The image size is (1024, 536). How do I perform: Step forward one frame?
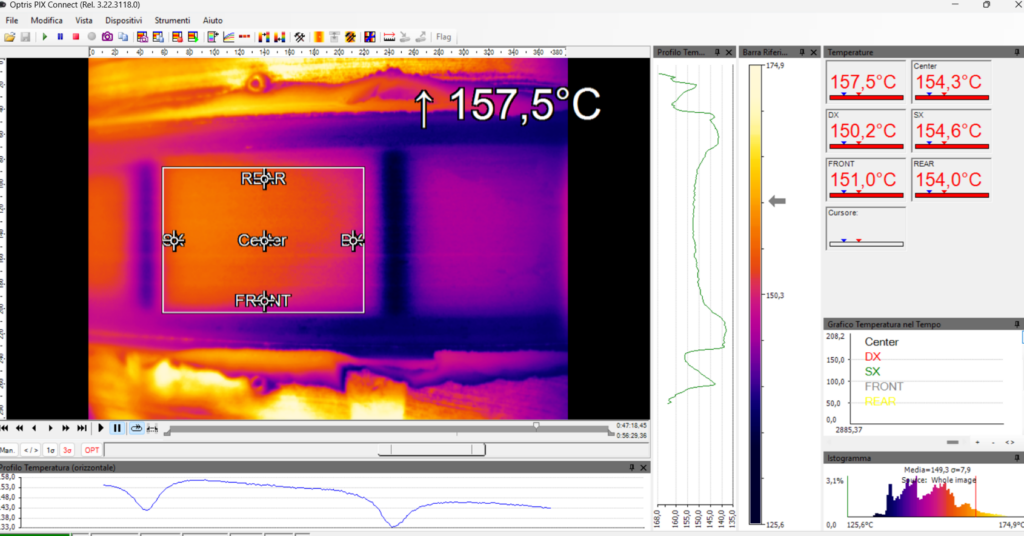[x=50, y=428]
